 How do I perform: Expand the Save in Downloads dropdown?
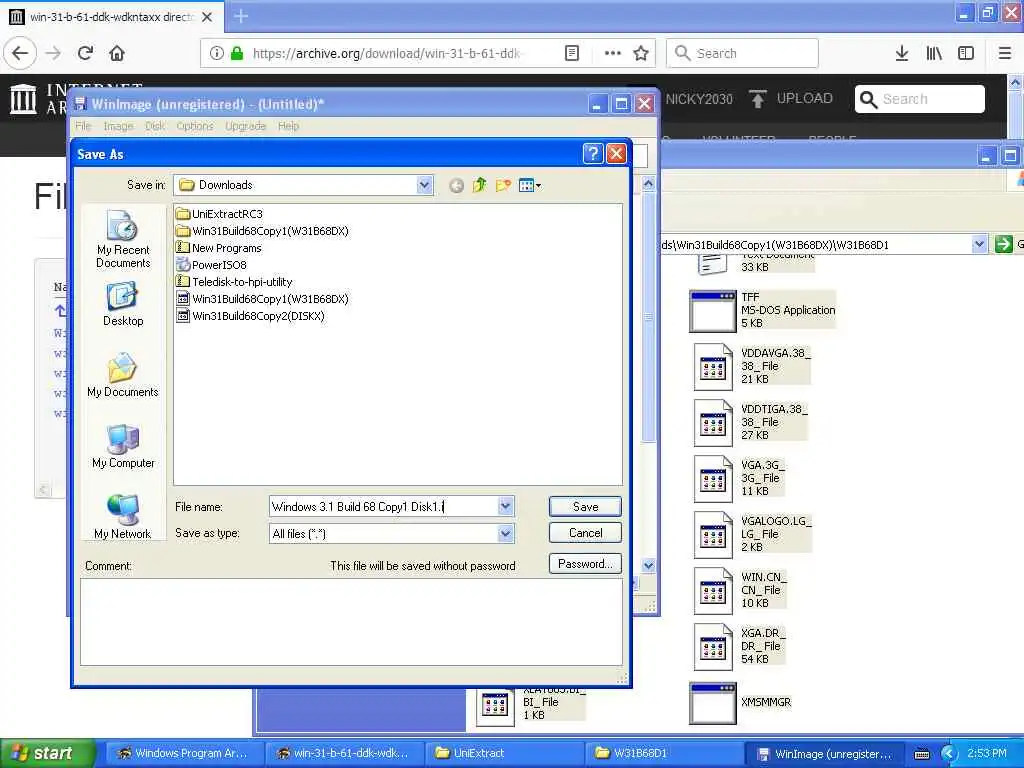point(424,185)
